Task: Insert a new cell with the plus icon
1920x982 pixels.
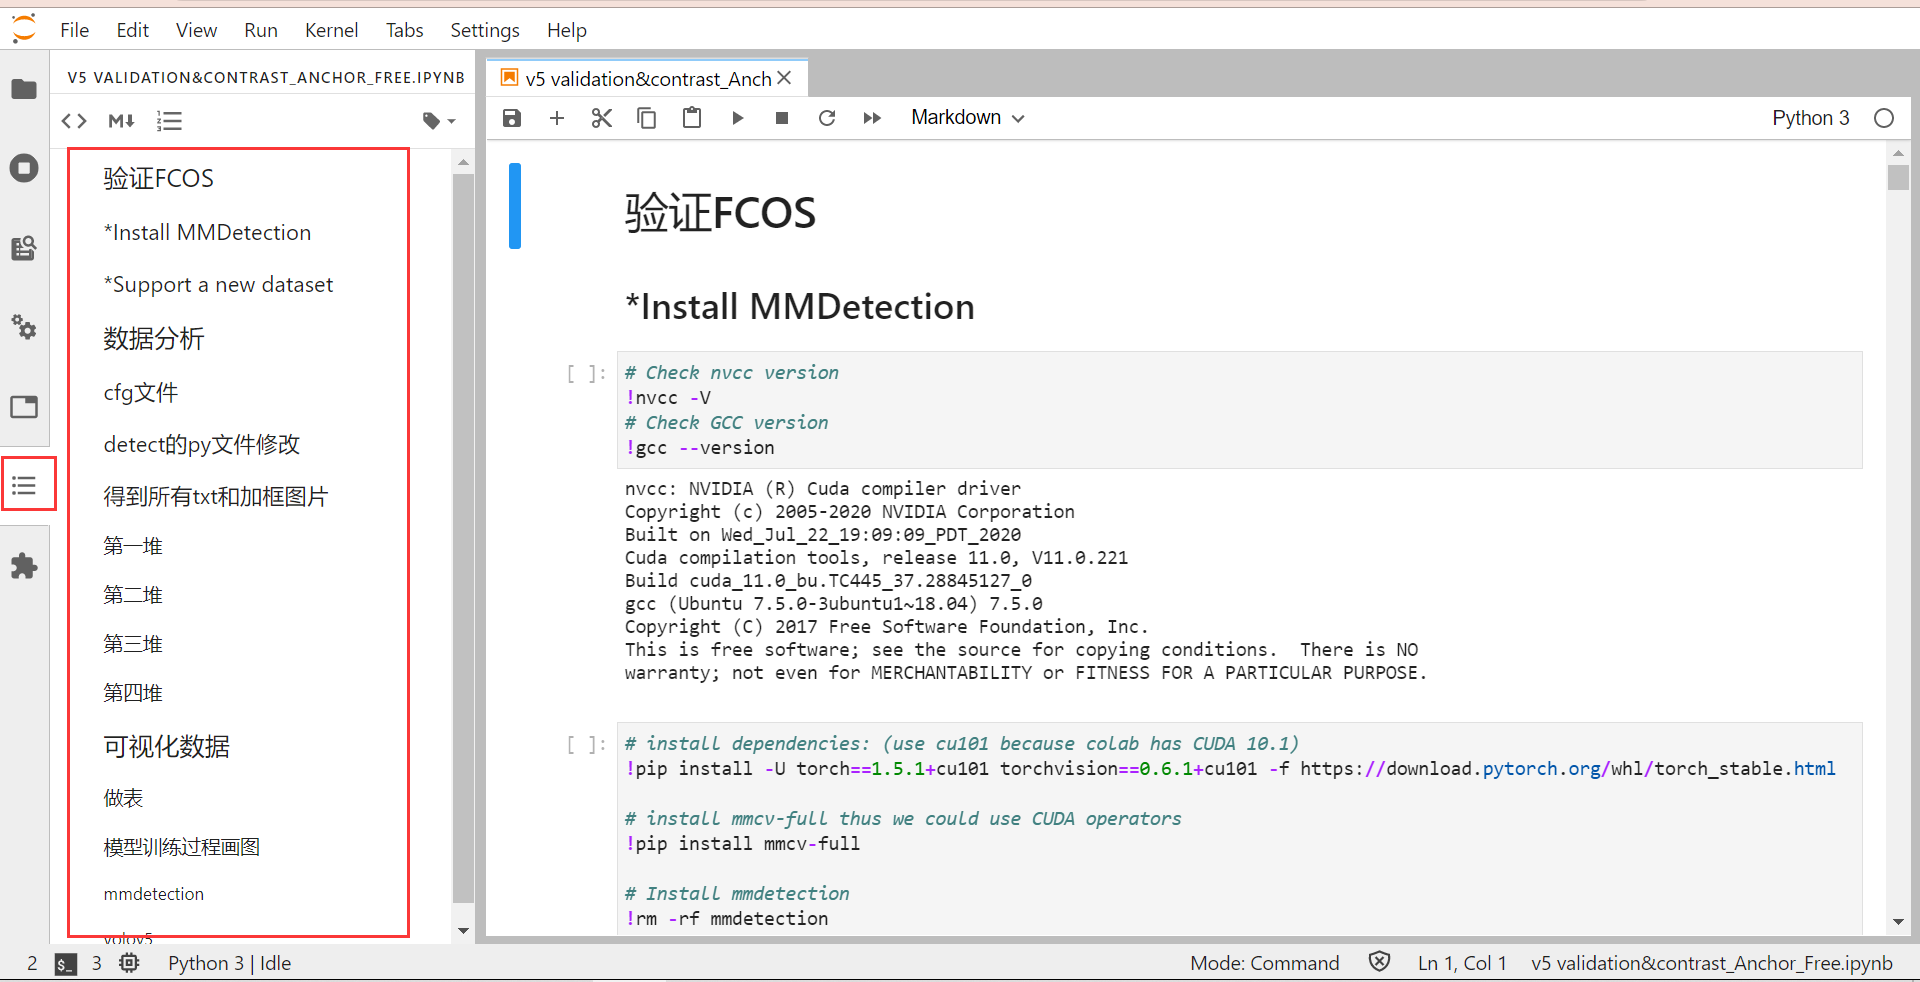Action: (556, 117)
